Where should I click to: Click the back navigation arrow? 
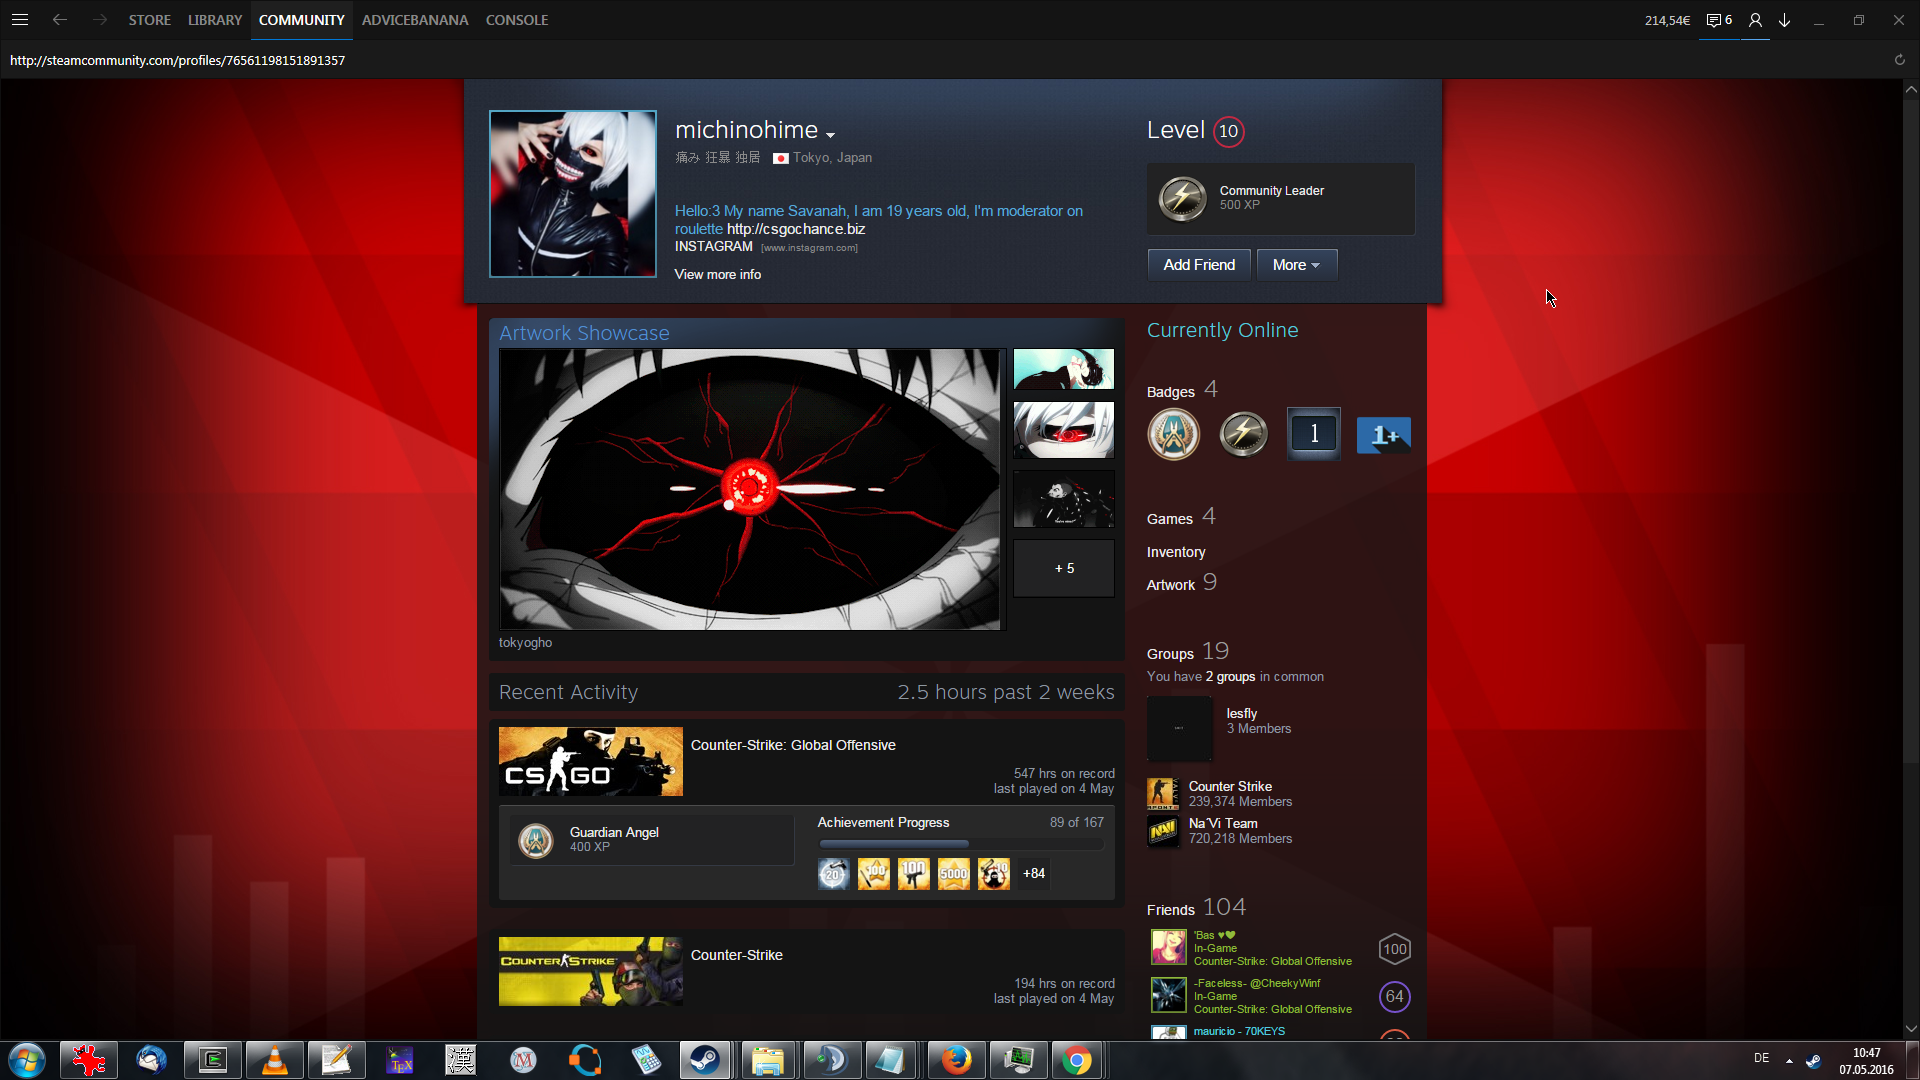point(60,20)
